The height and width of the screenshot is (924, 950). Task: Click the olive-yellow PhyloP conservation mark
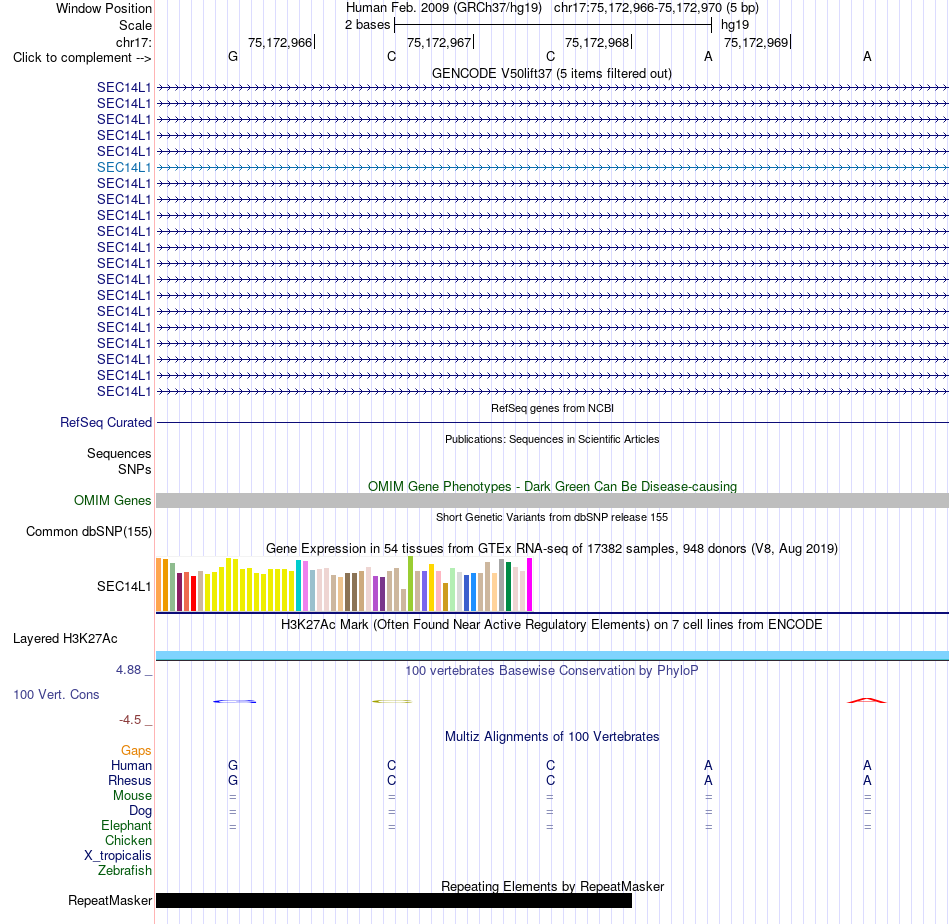pyautogui.click(x=392, y=702)
